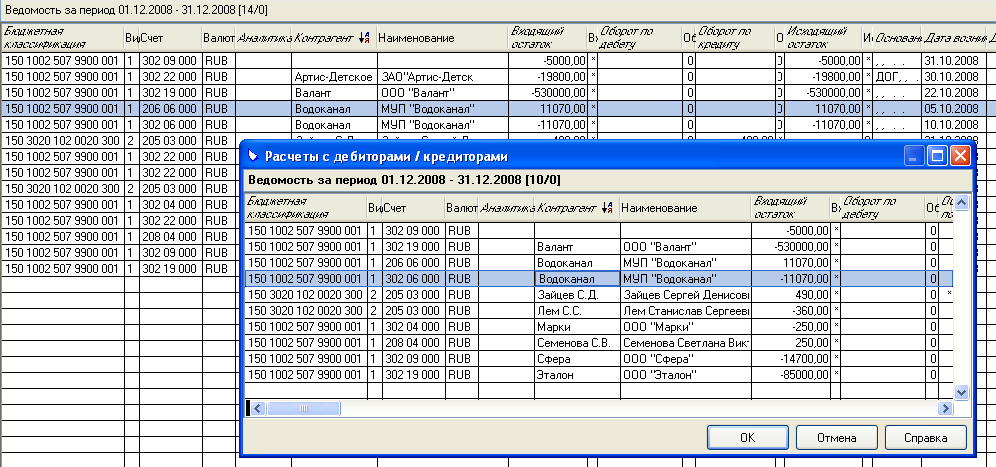This screenshot has height=467, width=996.
Task: Maximize the Расчеты с дебиторами dialog
Action: [x=936, y=156]
